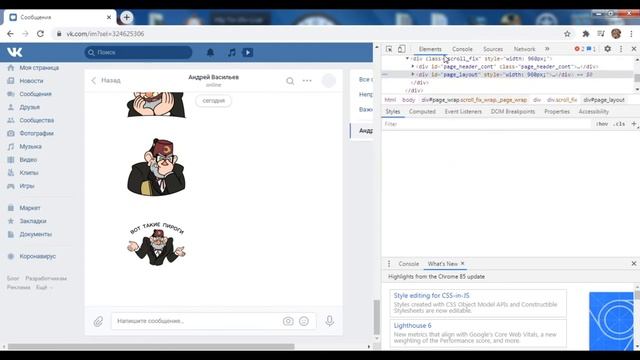Click the VK logo icon
This screenshot has width=640, height=360.
(15, 52)
